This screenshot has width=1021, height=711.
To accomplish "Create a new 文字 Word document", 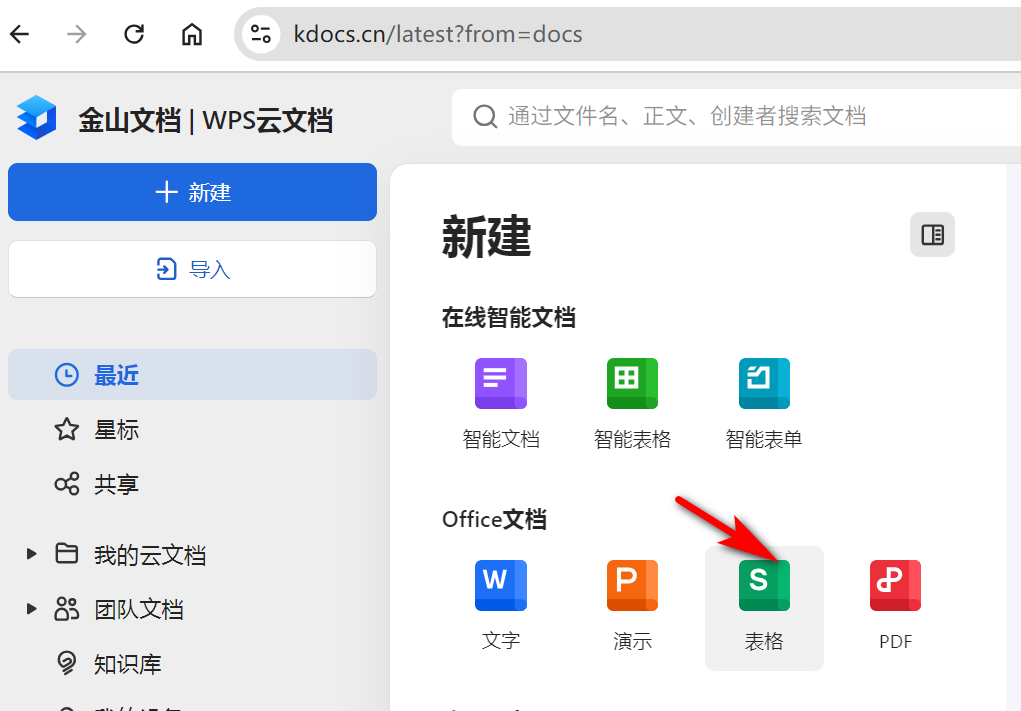I will (x=501, y=606).
